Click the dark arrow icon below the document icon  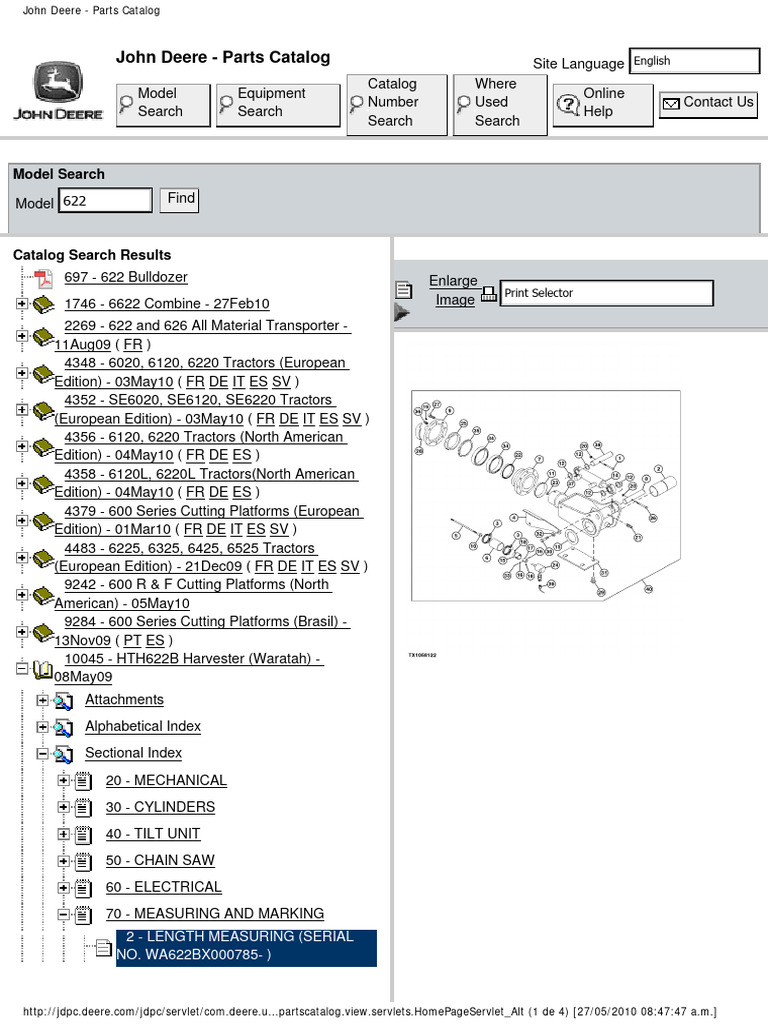click(x=402, y=313)
